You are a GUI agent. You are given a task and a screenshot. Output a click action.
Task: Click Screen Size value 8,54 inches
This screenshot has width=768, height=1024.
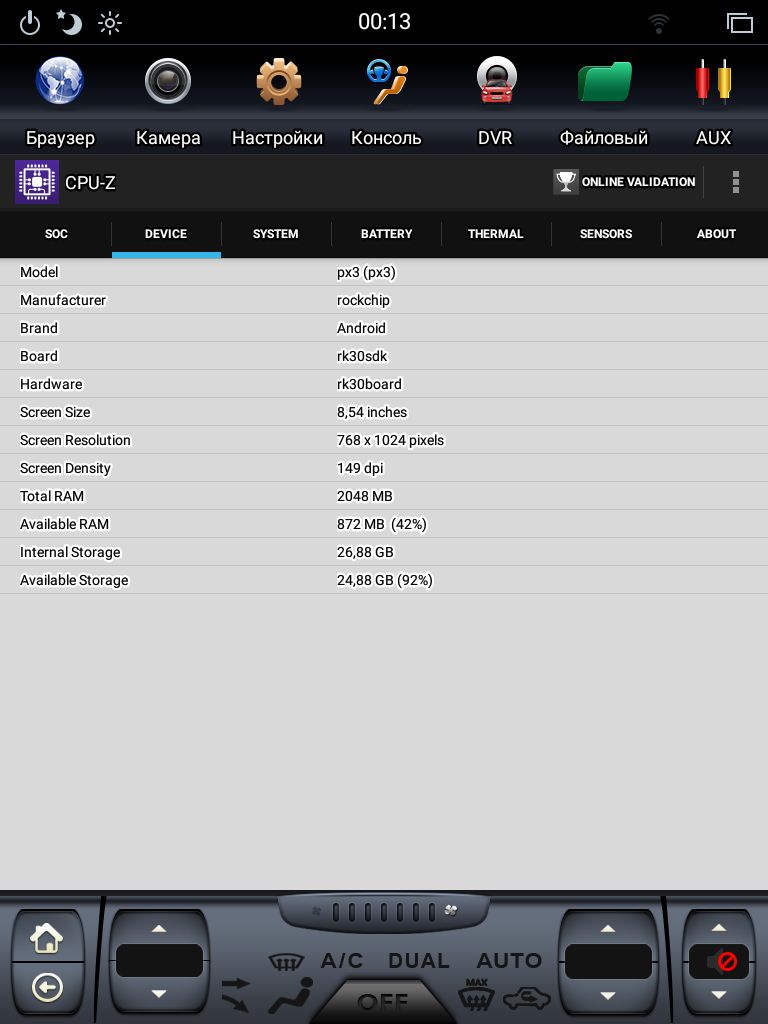(372, 413)
